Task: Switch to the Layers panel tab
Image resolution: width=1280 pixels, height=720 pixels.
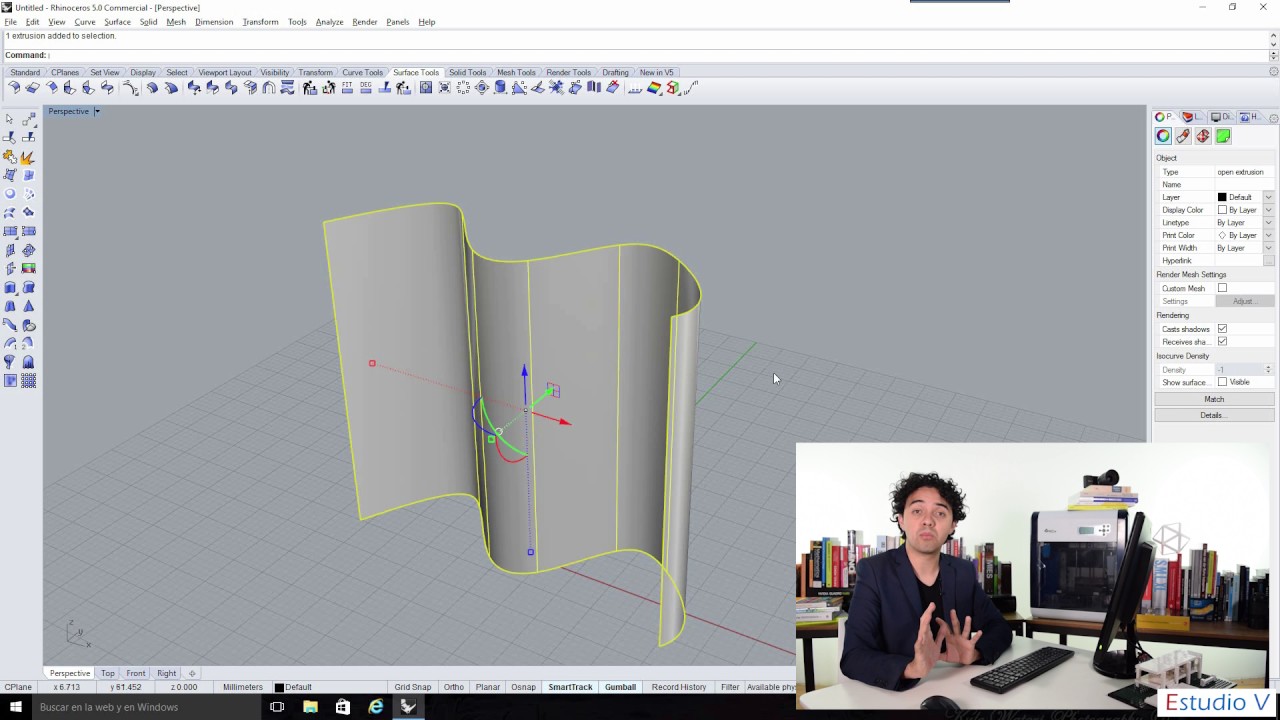Action: click(x=1192, y=117)
